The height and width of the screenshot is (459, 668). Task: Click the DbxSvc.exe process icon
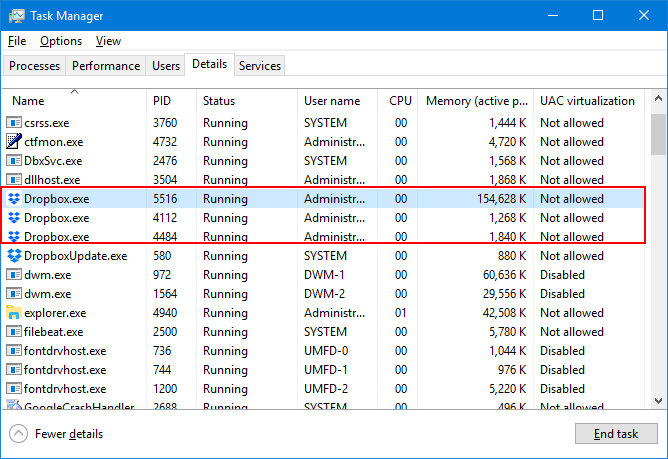pyautogui.click(x=14, y=161)
